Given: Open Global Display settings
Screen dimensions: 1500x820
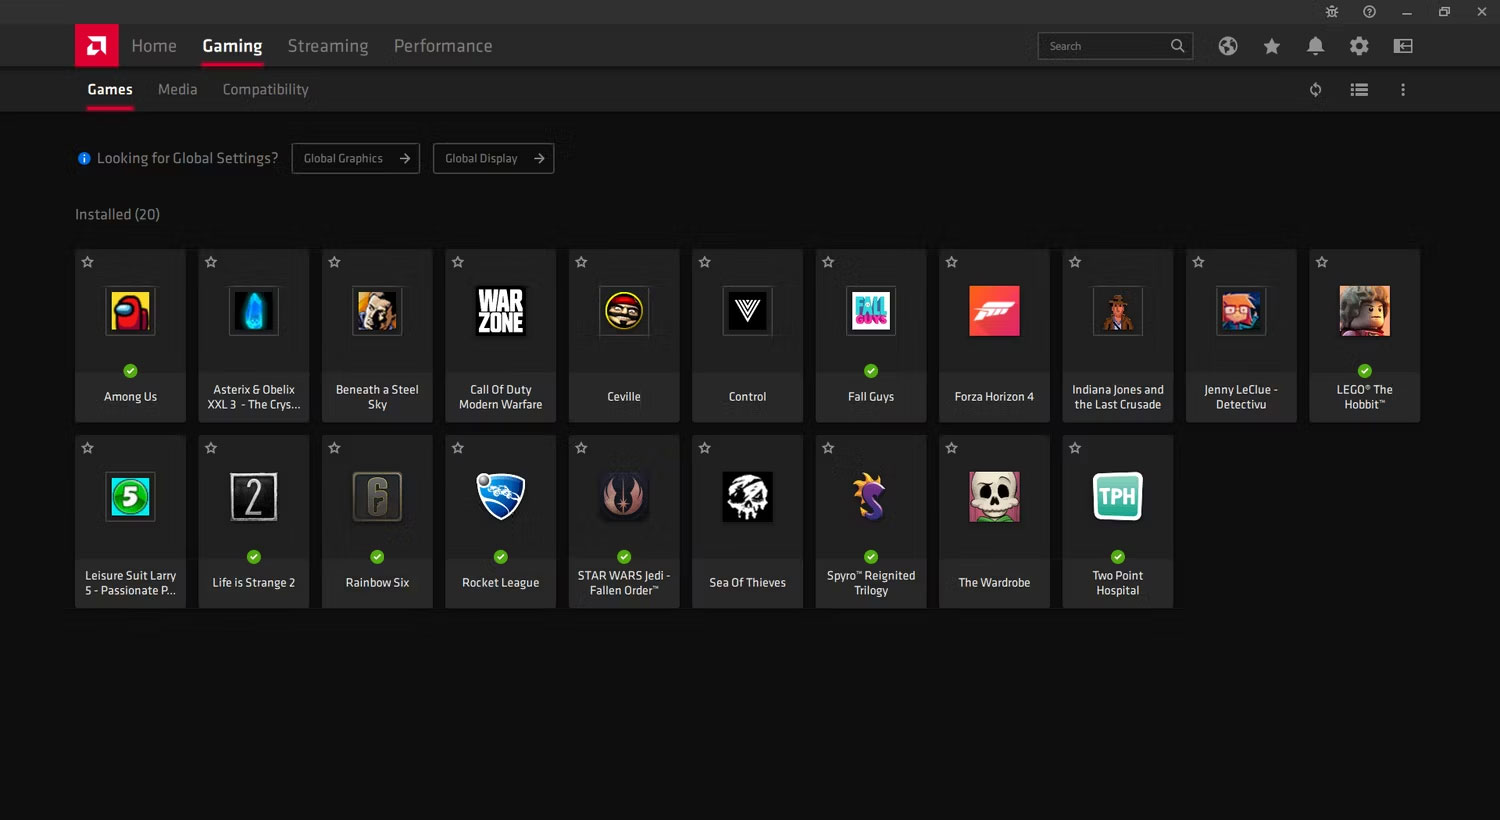Looking at the screenshot, I should click(493, 158).
